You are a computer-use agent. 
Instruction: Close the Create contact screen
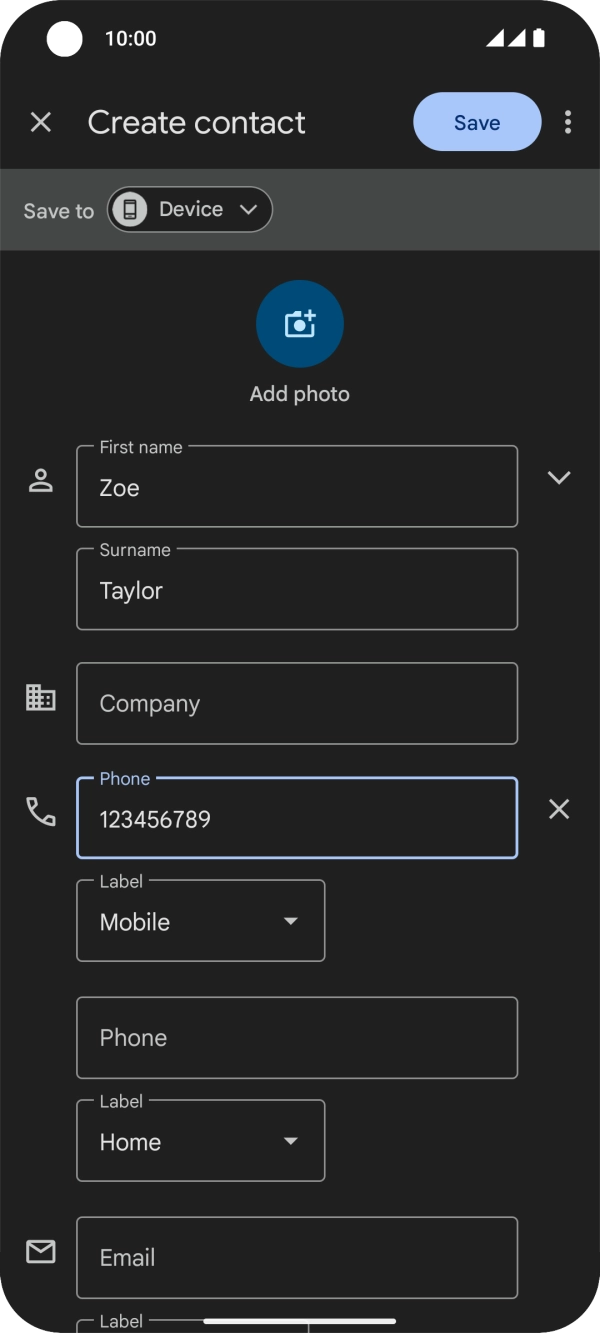[x=41, y=122]
